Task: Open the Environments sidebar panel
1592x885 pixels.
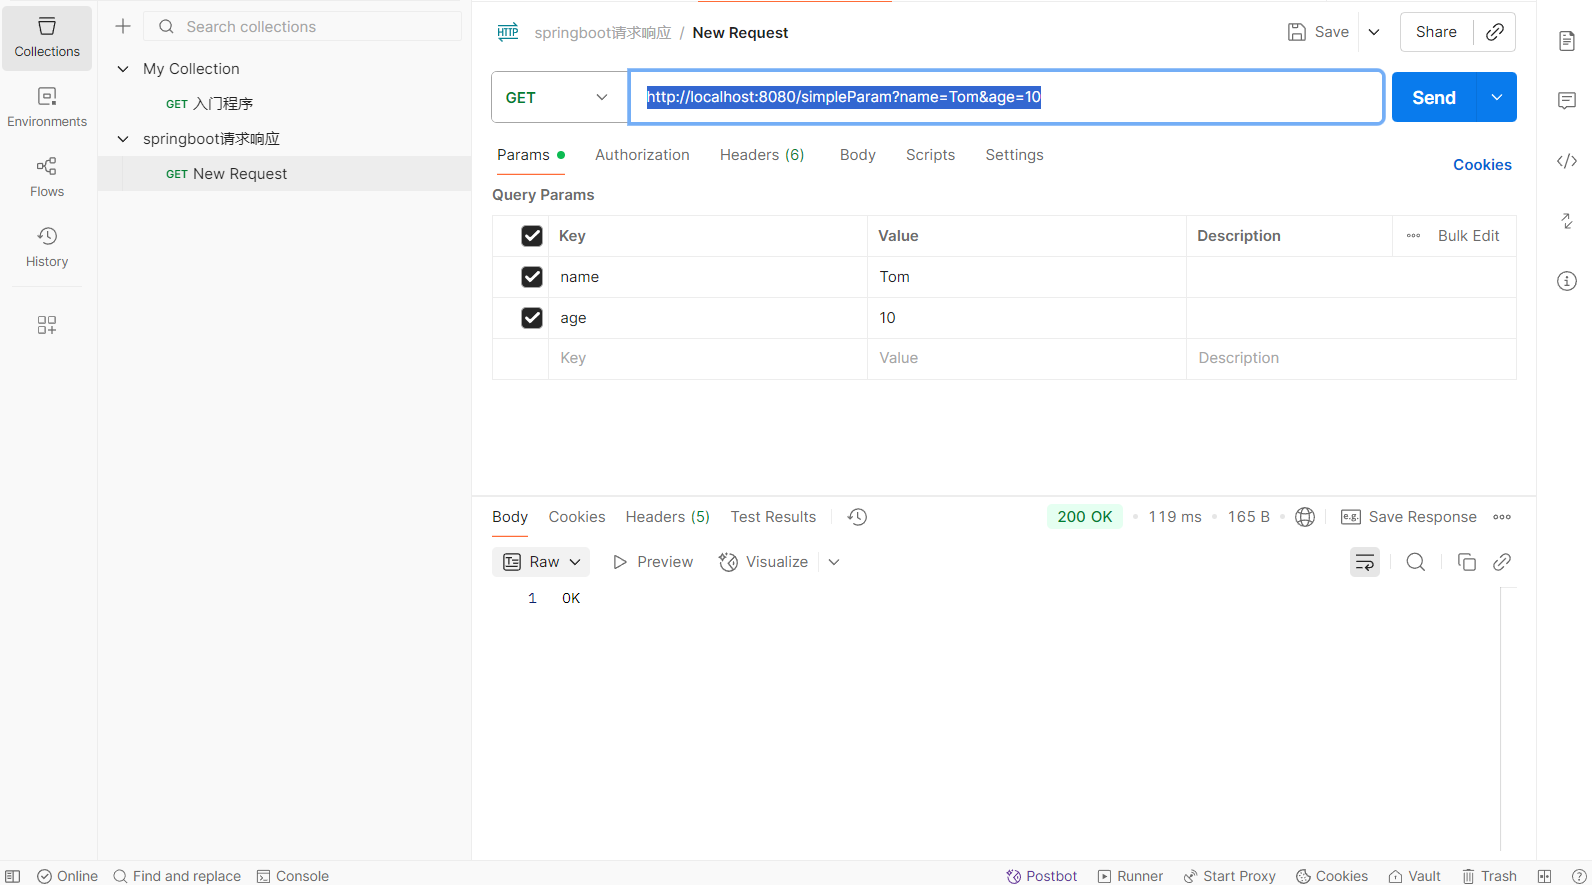Action: tap(47, 108)
